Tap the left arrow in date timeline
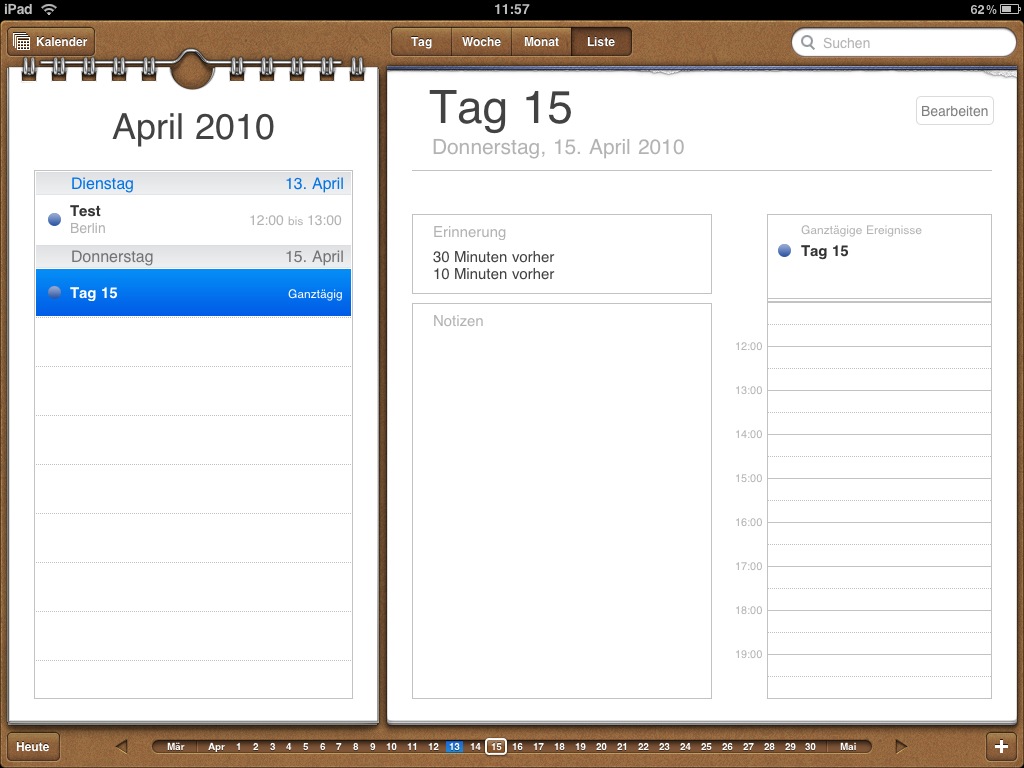1024x768 pixels. pyautogui.click(x=121, y=746)
